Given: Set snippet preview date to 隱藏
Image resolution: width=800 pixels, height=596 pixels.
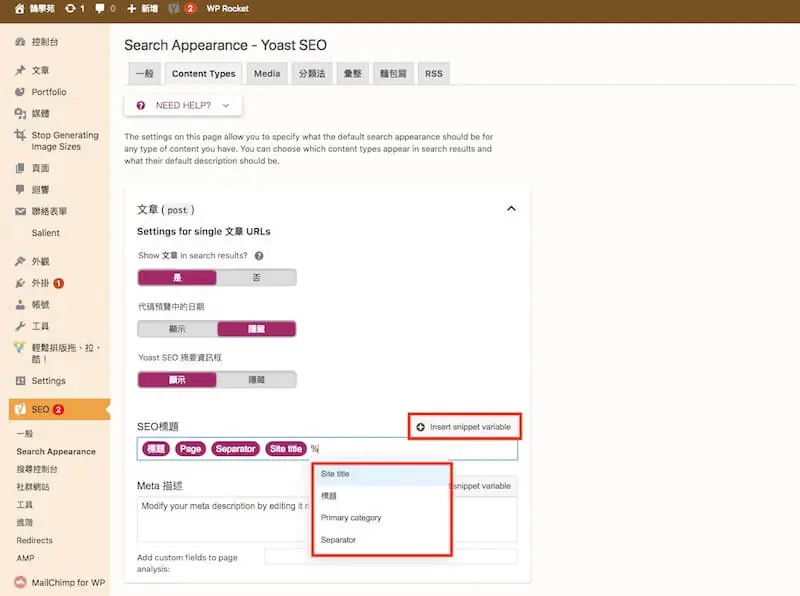Looking at the screenshot, I should tap(257, 329).
